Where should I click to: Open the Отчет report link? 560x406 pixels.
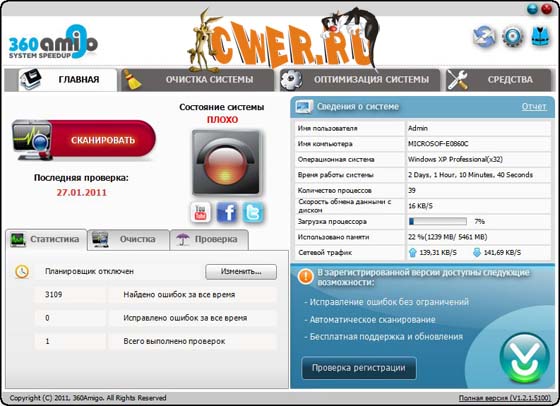click(x=534, y=106)
